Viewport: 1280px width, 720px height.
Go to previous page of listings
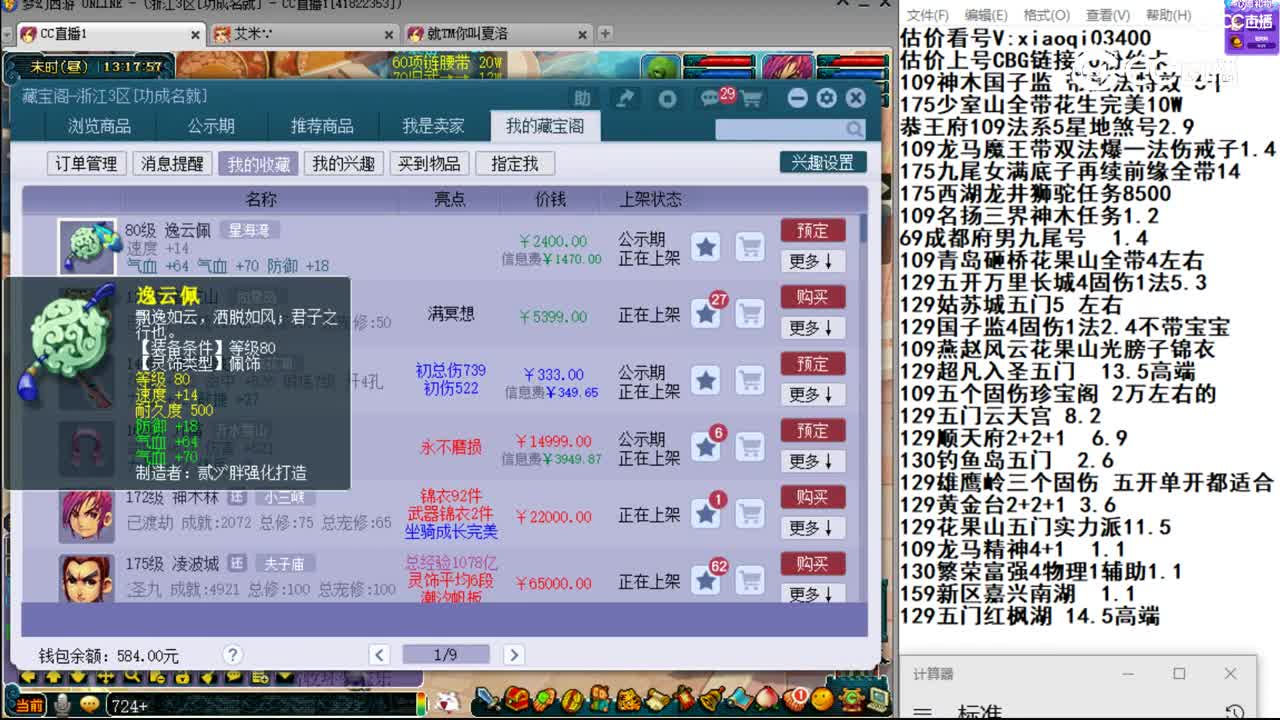pyautogui.click(x=379, y=655)
